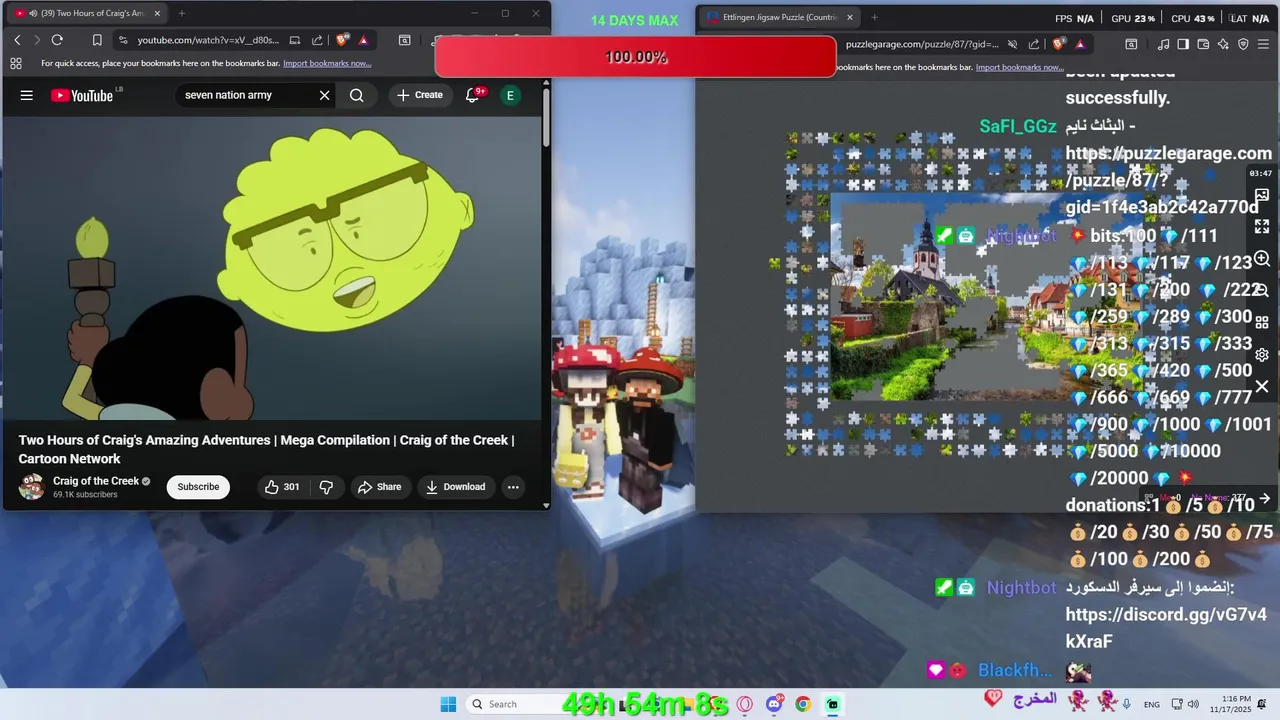Open the Brave Wallet icon
The height and width of the screenshot is (720, 1280).
coord(1203,44)
